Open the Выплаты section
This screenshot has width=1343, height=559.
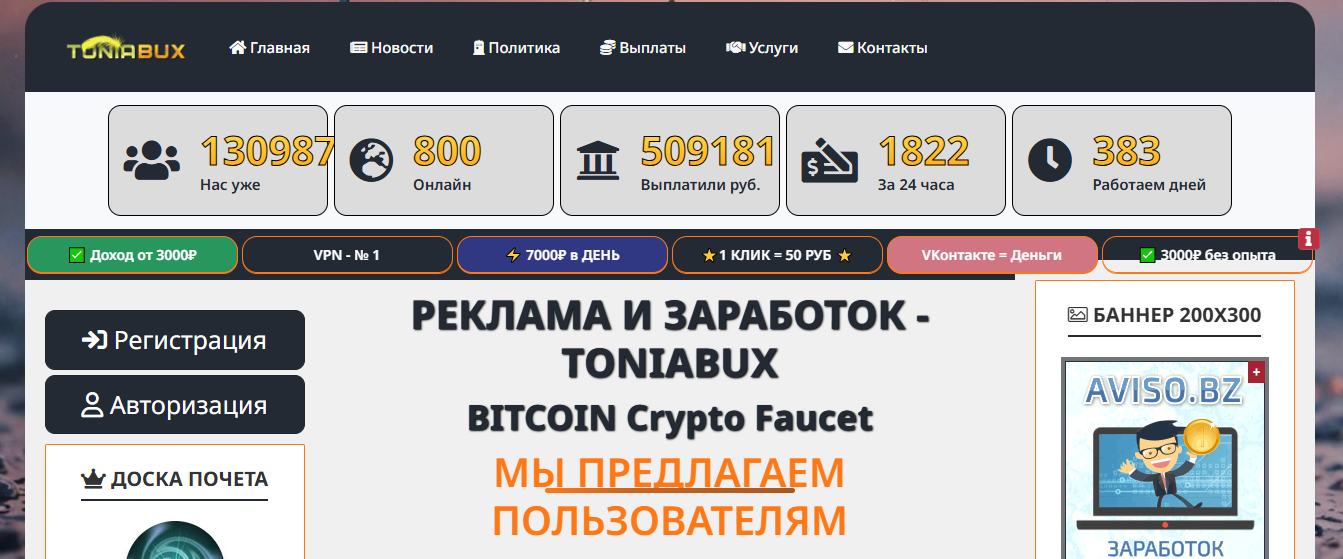tap(642, 48)
